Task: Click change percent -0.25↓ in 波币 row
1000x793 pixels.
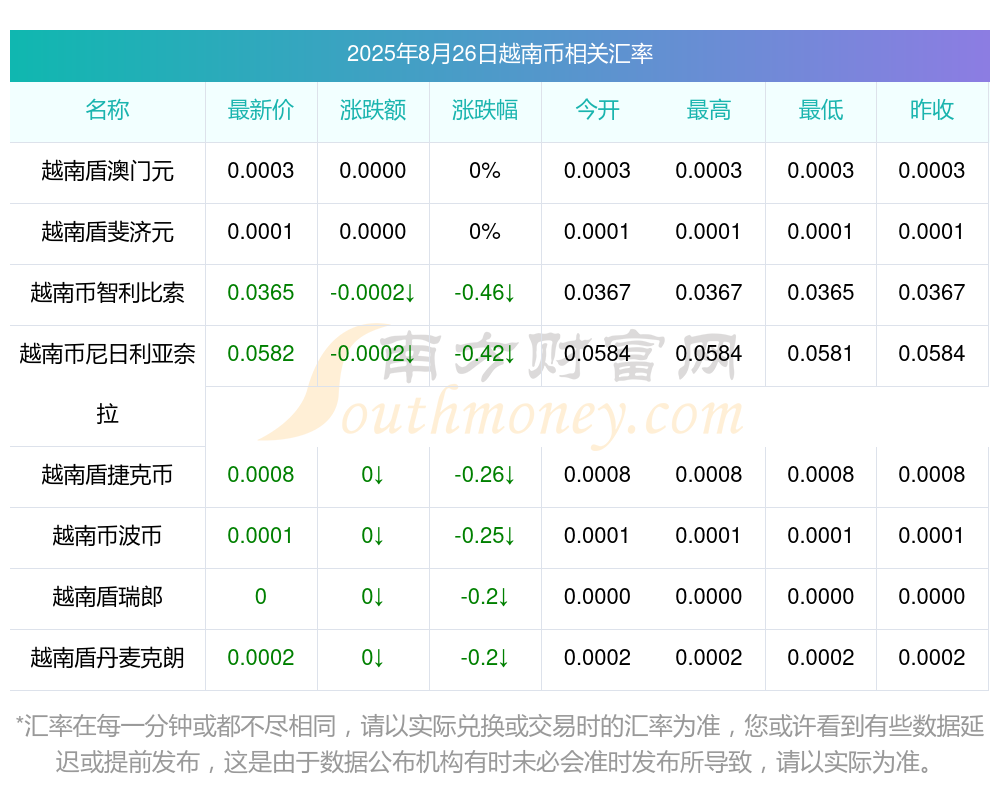Action: [485, 536]
